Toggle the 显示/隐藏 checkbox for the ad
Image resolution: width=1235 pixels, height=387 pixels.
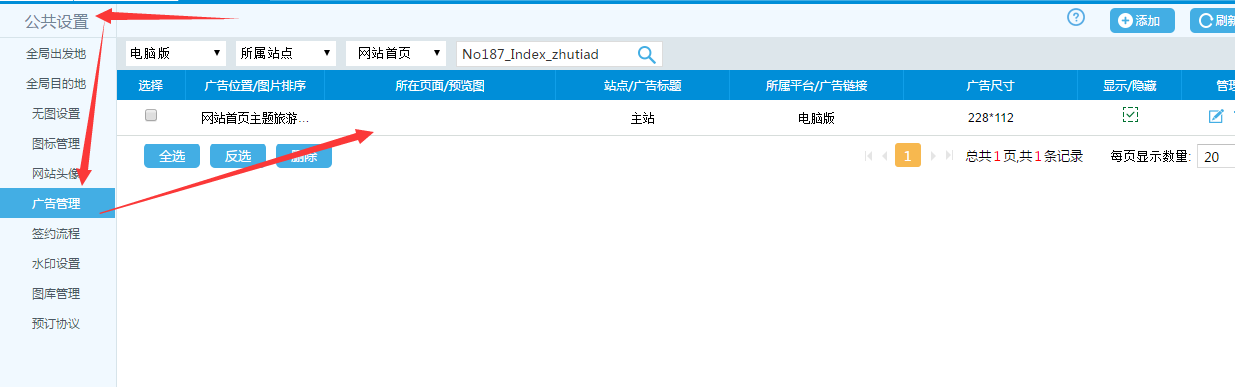pyautogui.click(x=1130, y=115)
